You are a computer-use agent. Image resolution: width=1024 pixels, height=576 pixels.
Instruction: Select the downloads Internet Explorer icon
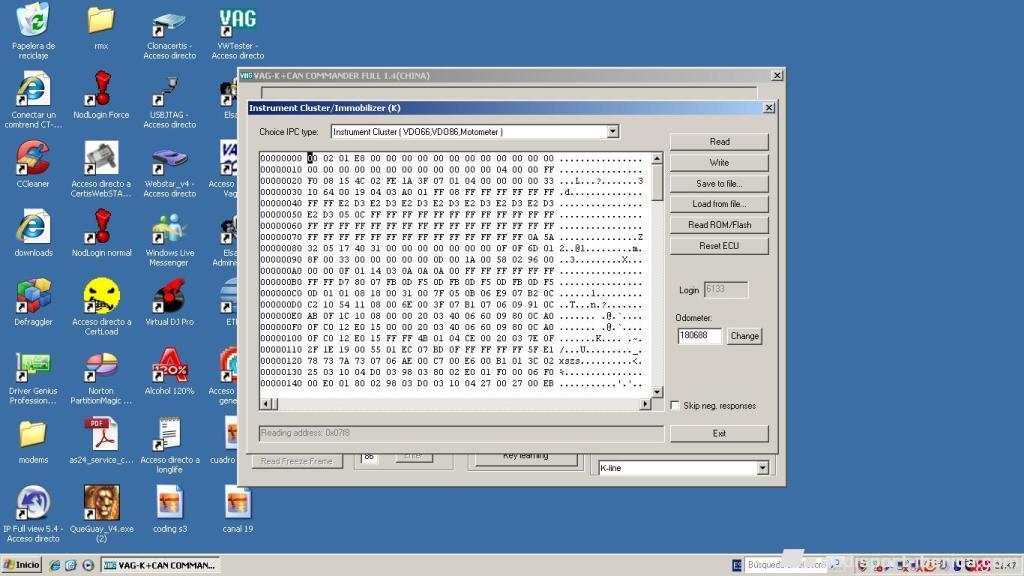tap(33, 228)
